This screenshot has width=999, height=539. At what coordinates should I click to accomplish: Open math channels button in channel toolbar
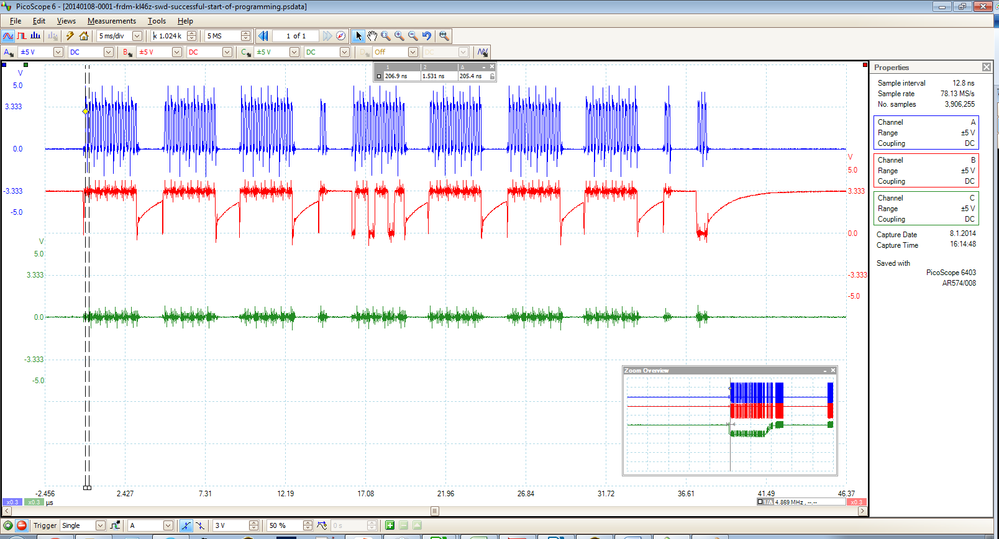(x=483, y=52)
